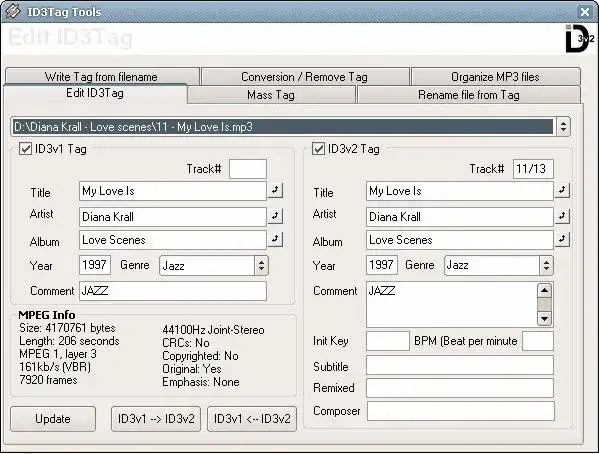Click the BPM input field
The image size is (599, 454).
(x=537, y=341)
